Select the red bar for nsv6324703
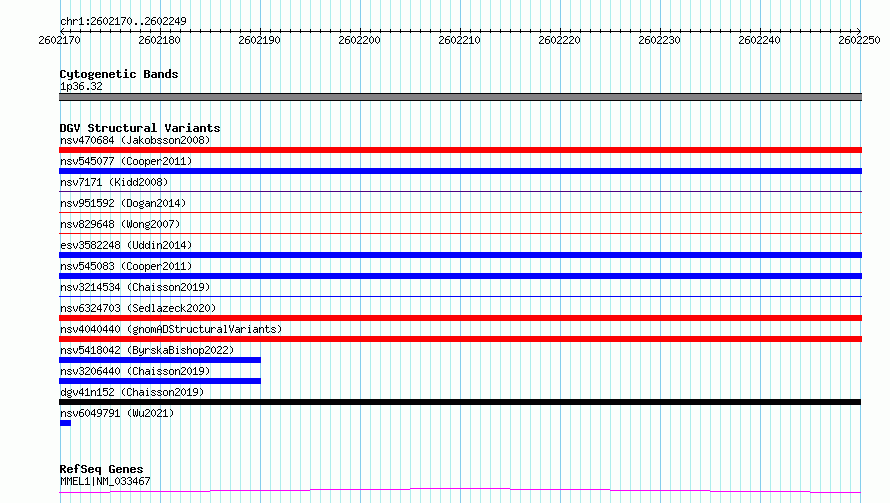Image resolution: width=890 pixels, height=503 pixels. point(460,318)
